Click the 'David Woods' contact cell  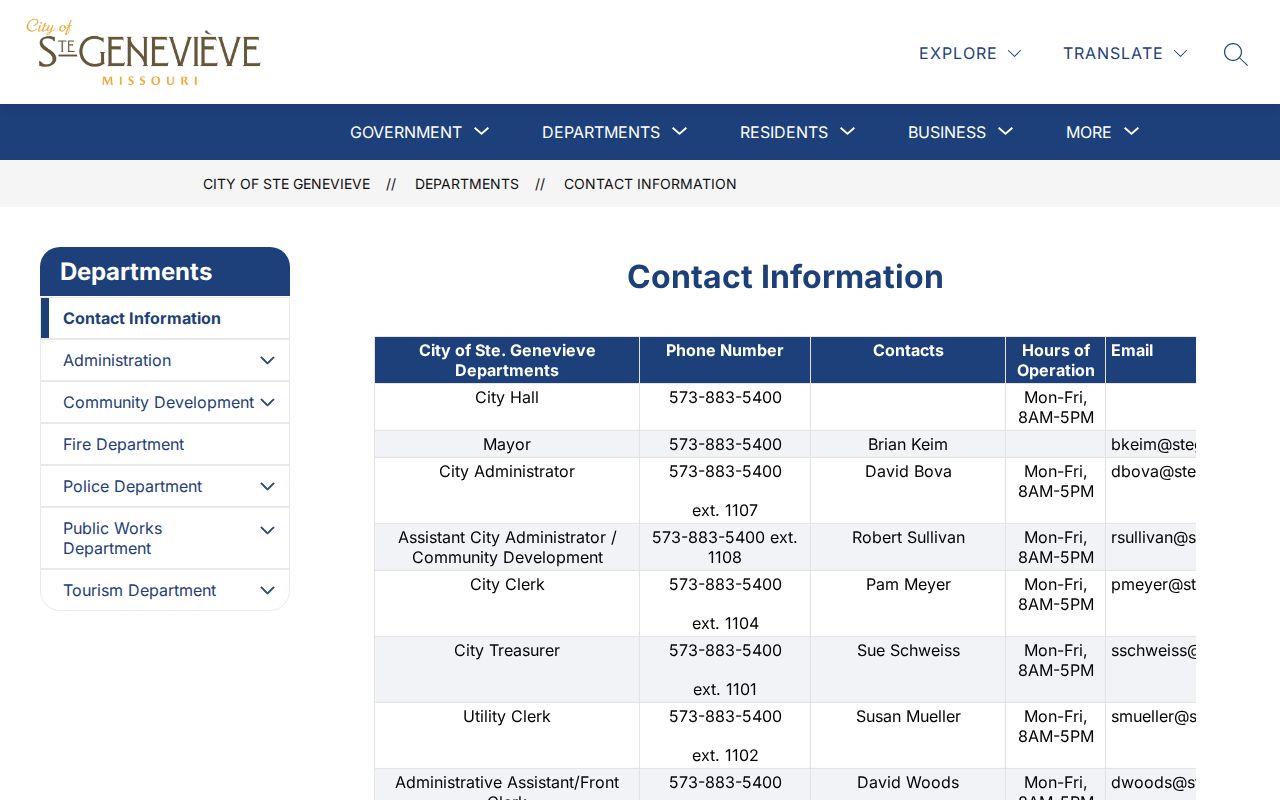point(908,782)
